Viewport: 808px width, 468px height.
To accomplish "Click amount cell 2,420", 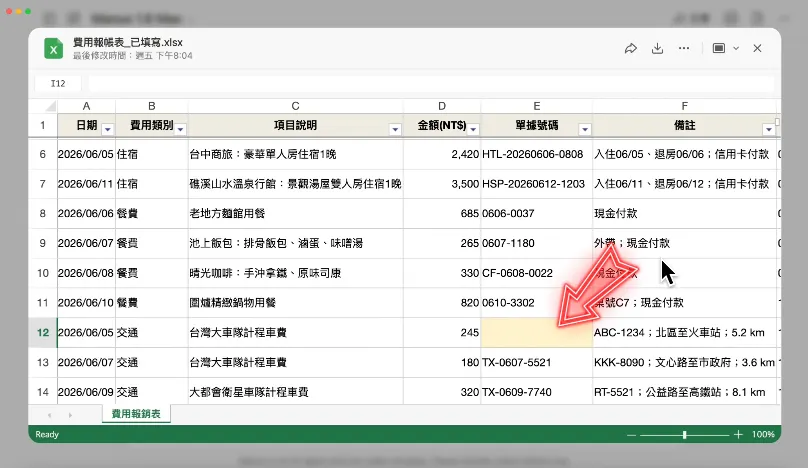I will click(x=442, y=154).
